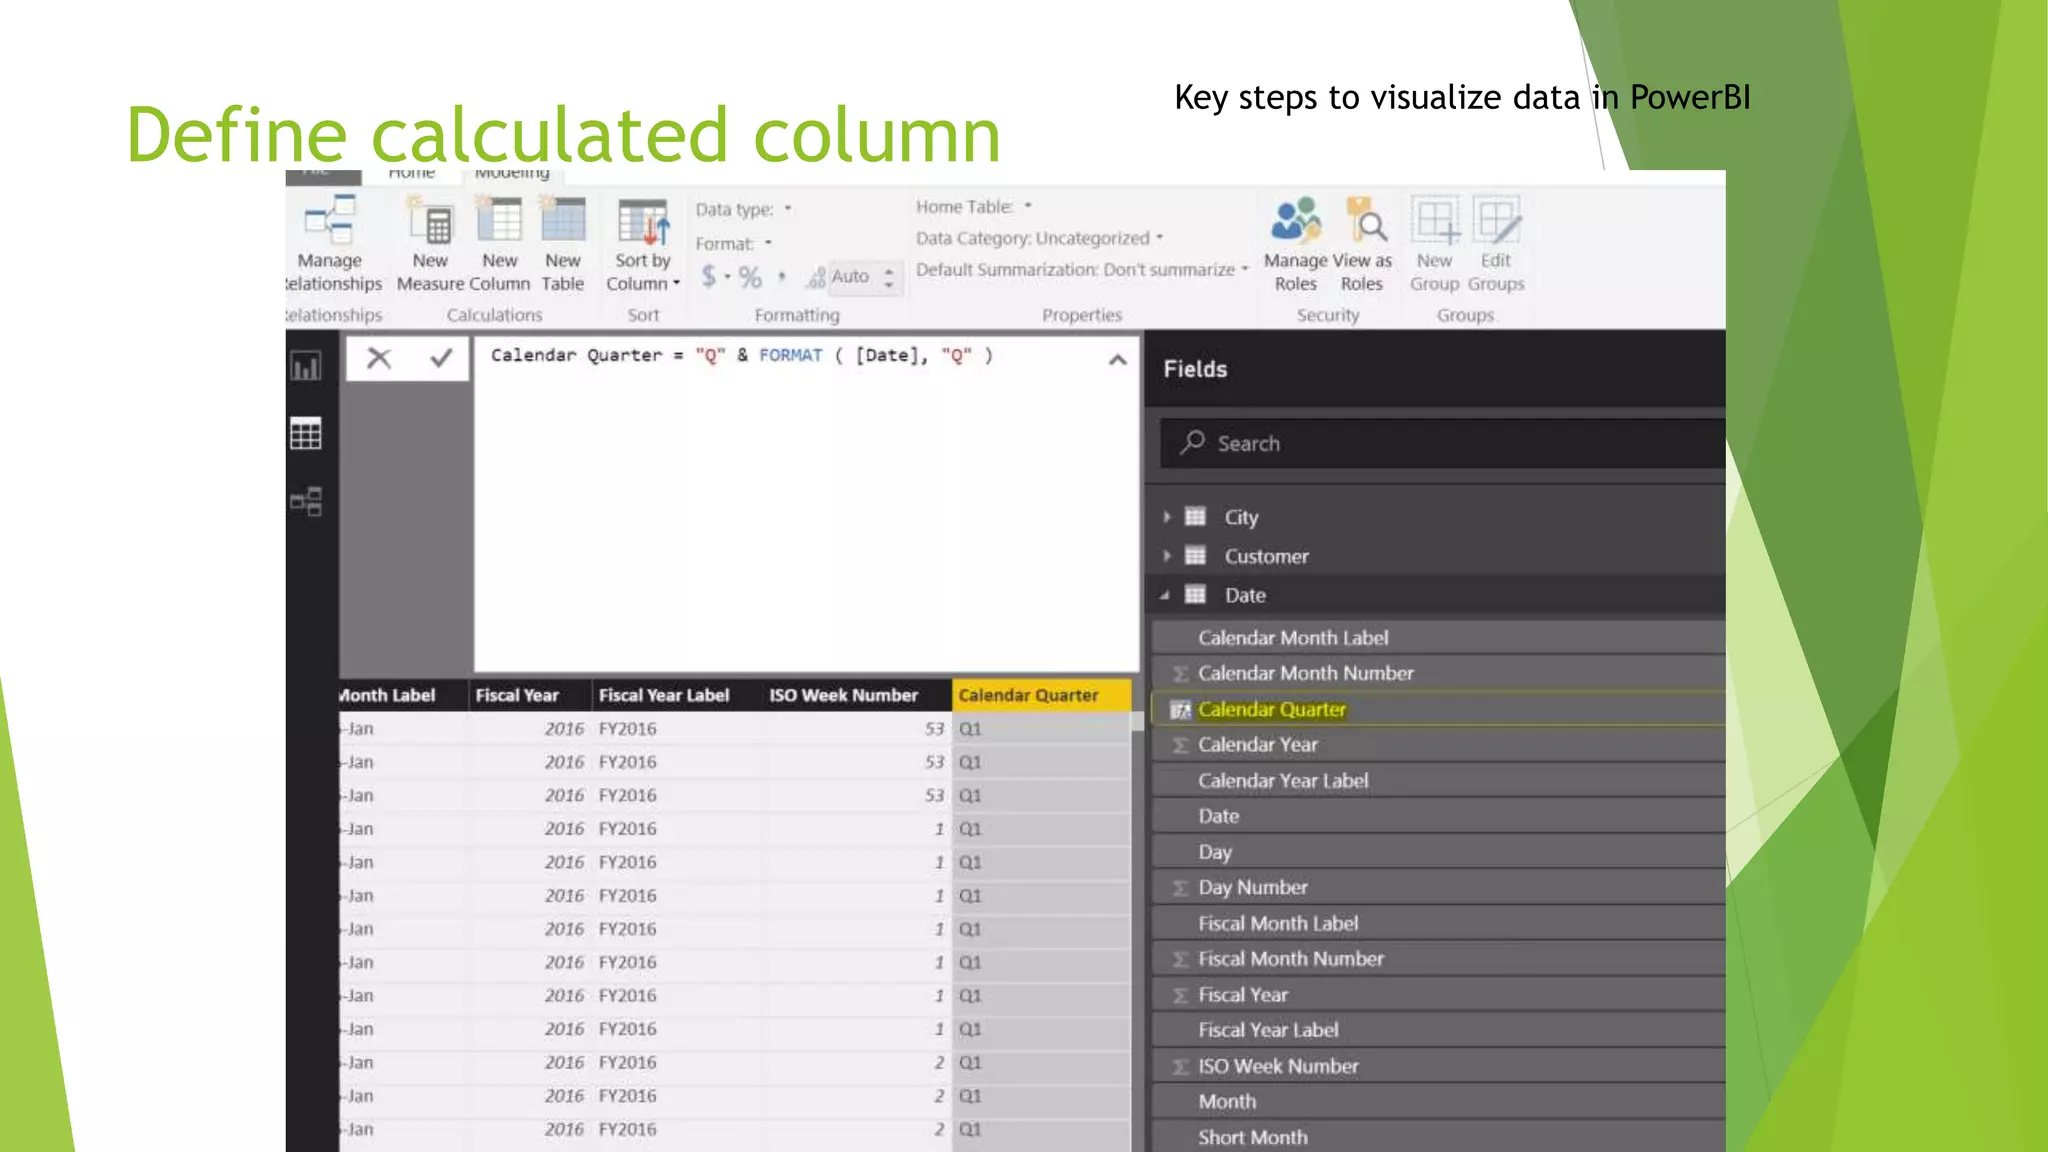This screenshot has height=1152, width=2048.
Task: Click sigma icon beside Fiscal Year
Action: click(x=1180, y=995)
